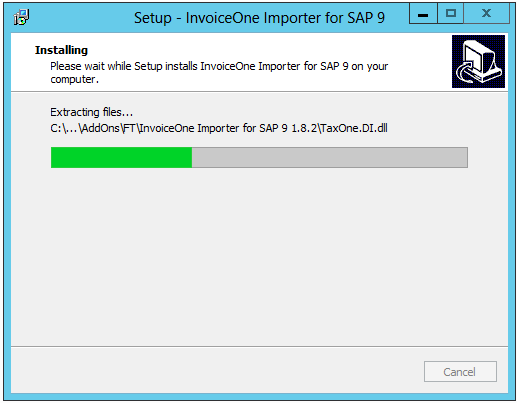Close the Setup window

pyautogui.click(x=486, y=14)
